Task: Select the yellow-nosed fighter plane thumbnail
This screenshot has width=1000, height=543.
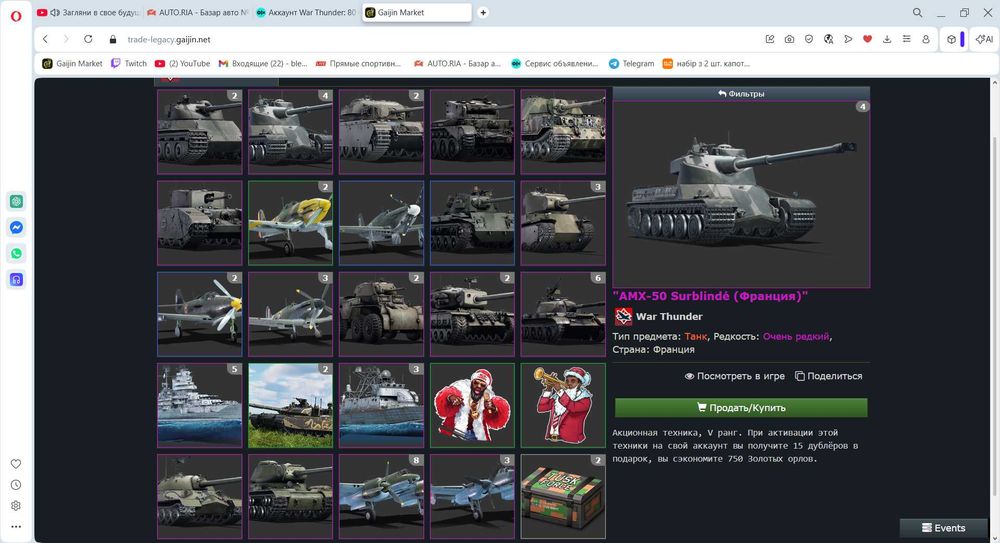Action: (290, 223)
